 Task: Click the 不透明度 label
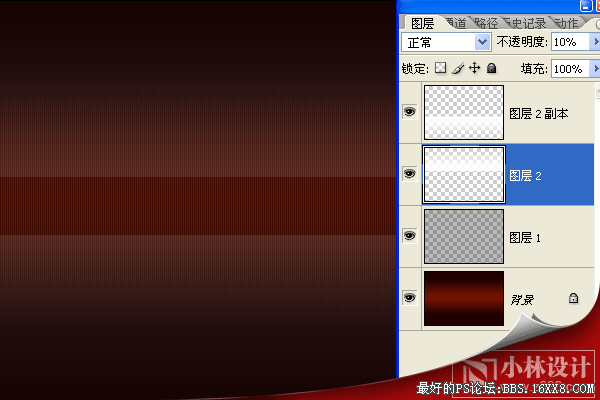tap(522, 41)
